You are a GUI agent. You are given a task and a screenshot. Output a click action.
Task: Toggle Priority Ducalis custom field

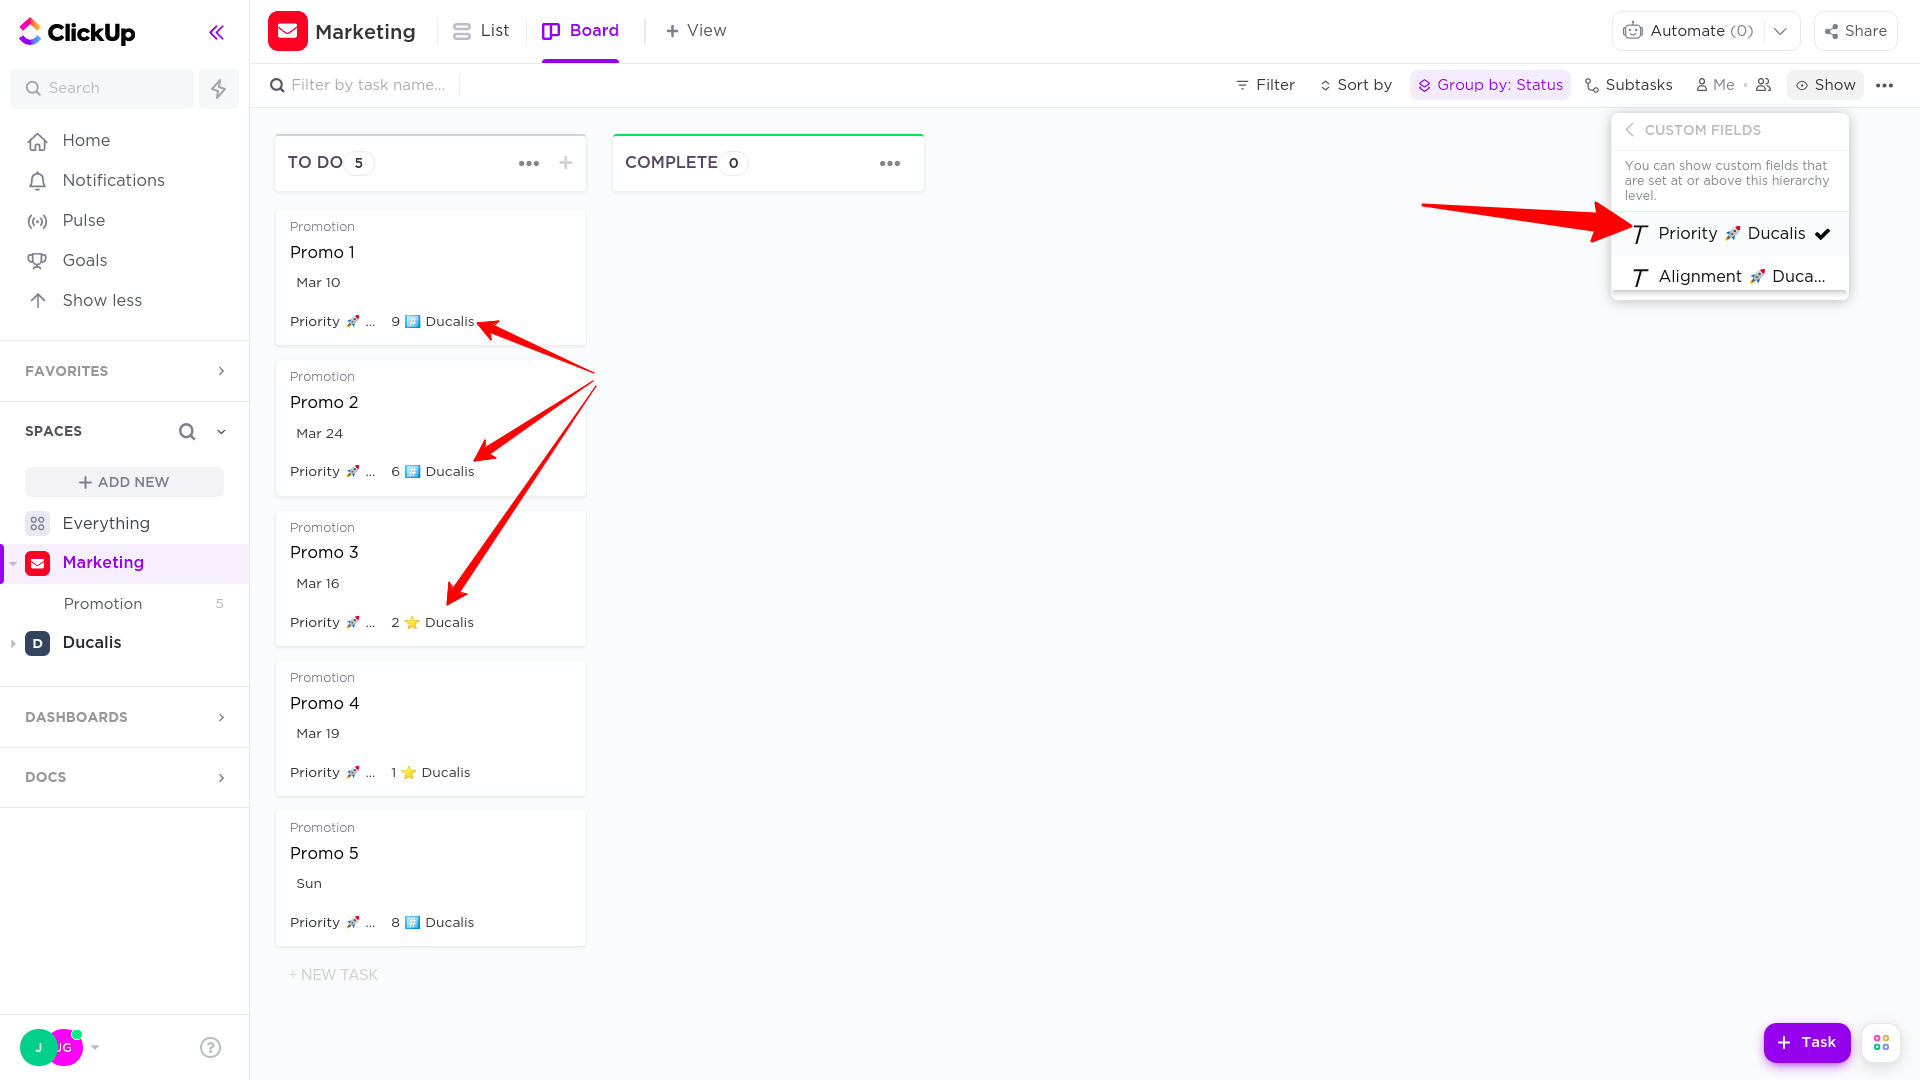coord(1730,234)
